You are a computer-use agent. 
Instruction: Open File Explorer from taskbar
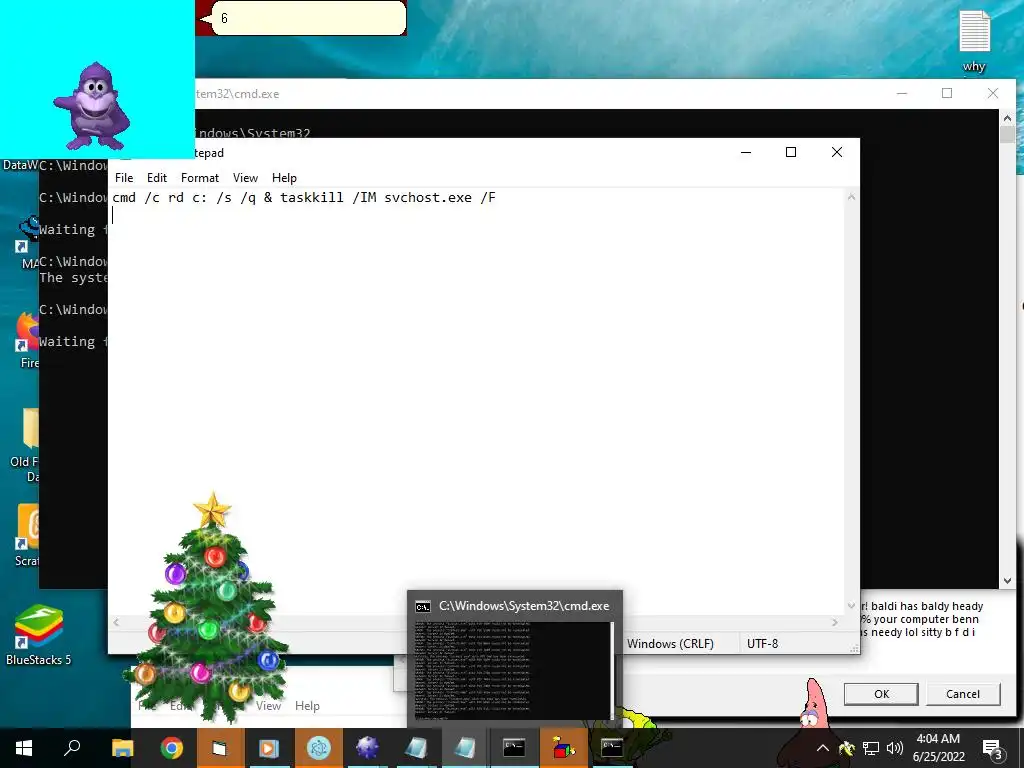[122, 748]
